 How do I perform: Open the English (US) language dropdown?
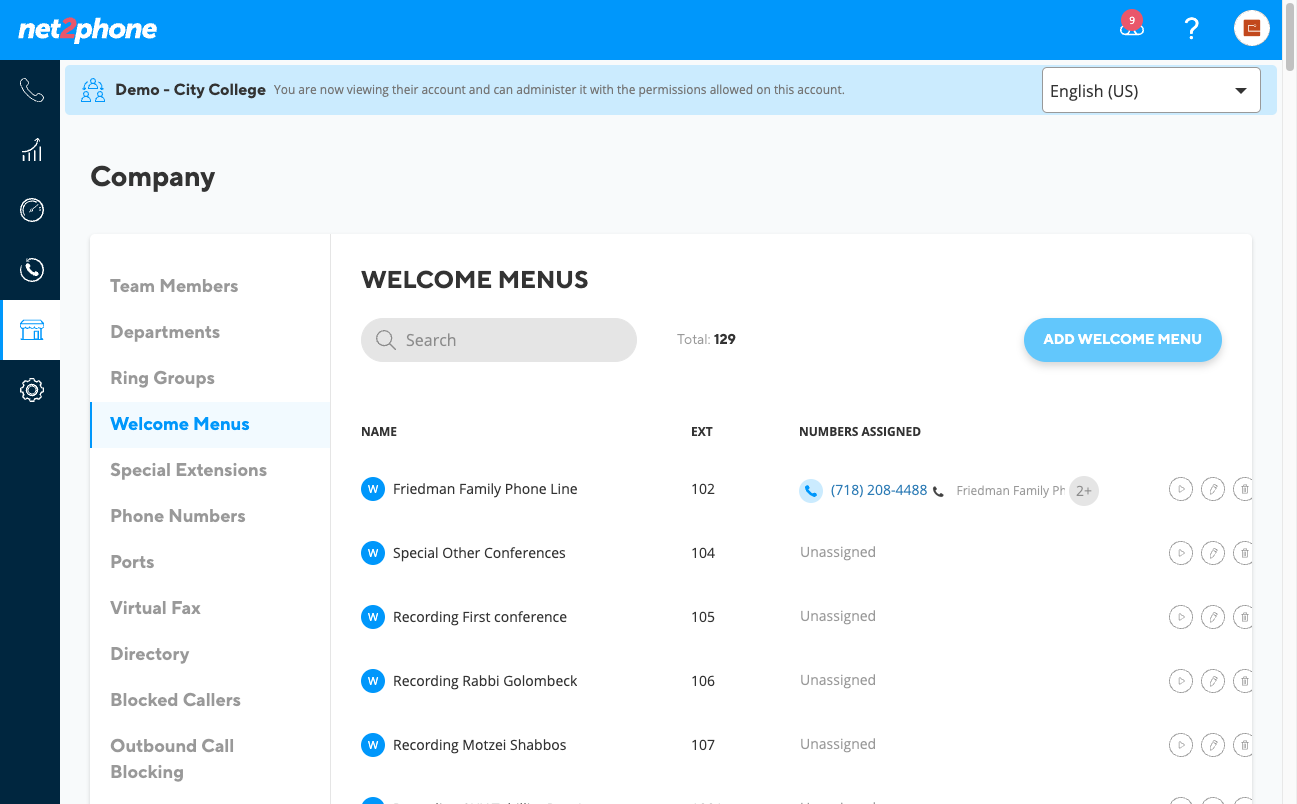coord(1151,91)
